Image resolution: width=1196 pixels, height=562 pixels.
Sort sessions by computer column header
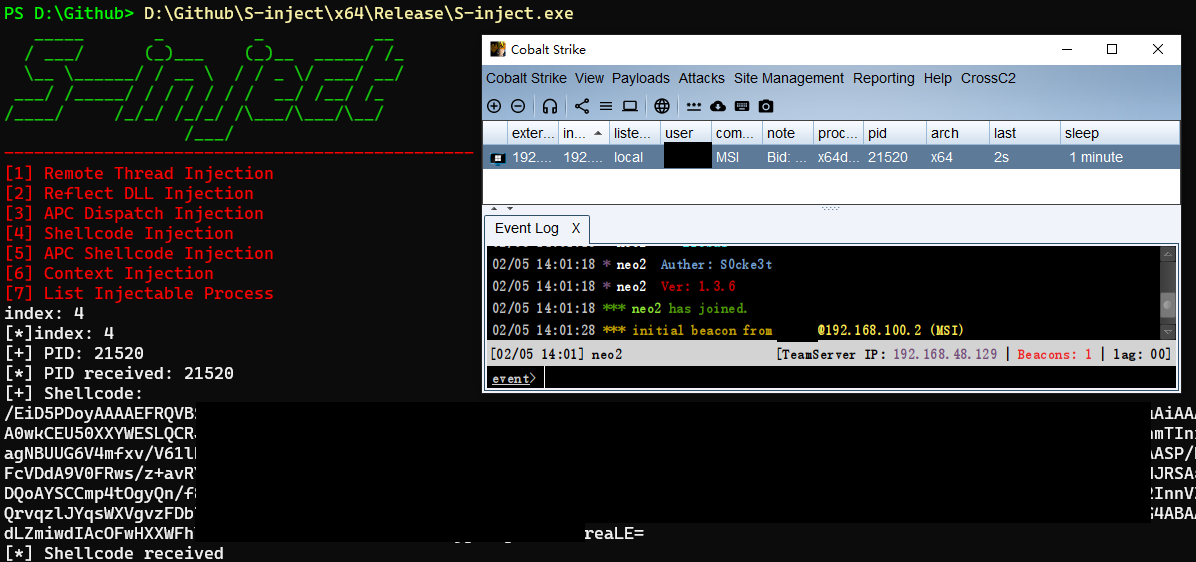point(737,133)
